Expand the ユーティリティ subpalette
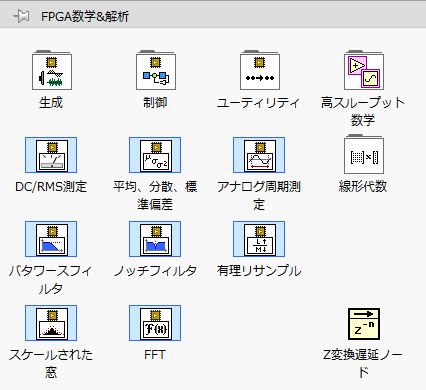This screenshot has height=390, width=426. tap(260, 70)
